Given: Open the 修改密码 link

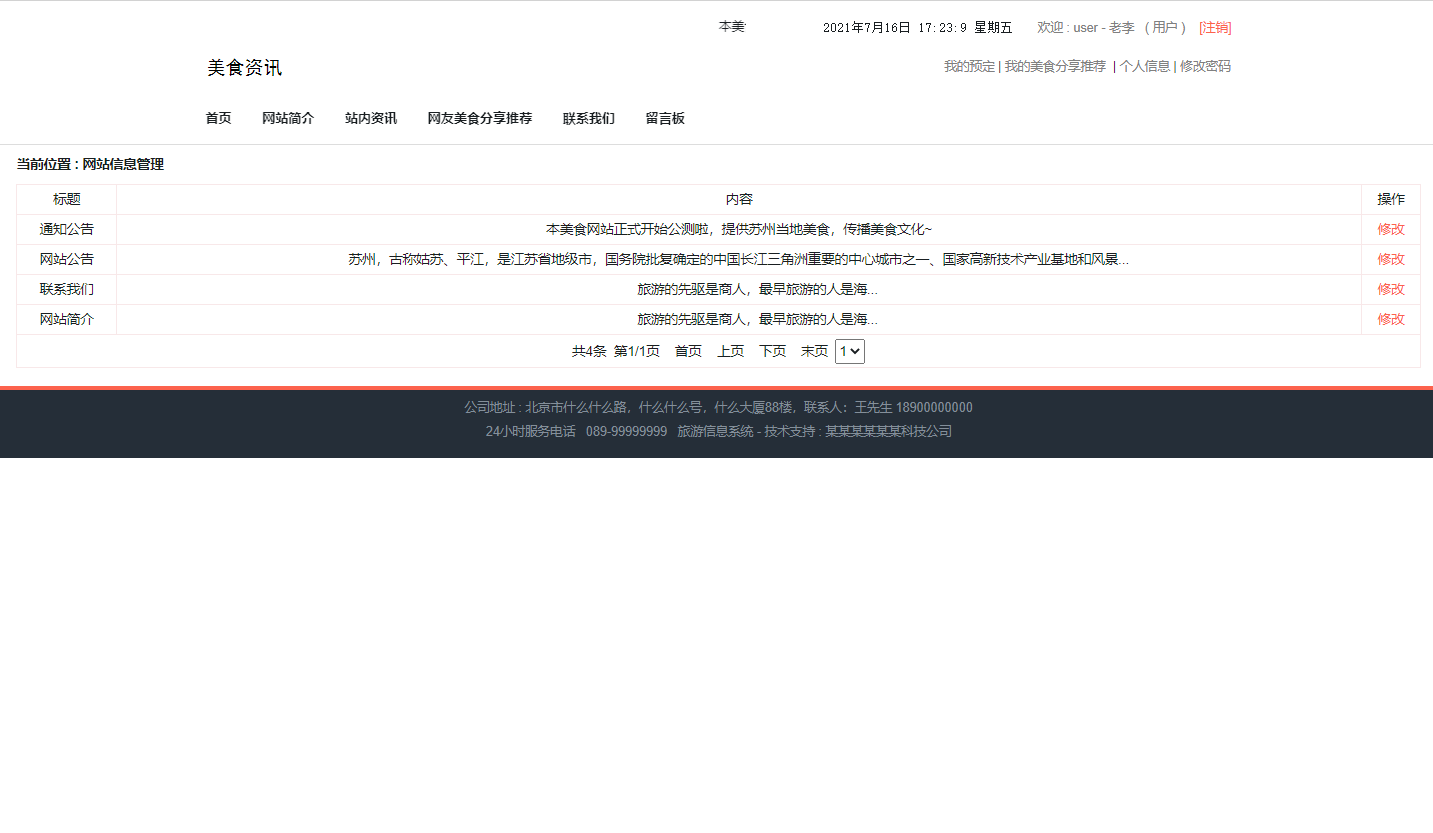Looking at the screenshot, I should click(x=1205, y=66).
